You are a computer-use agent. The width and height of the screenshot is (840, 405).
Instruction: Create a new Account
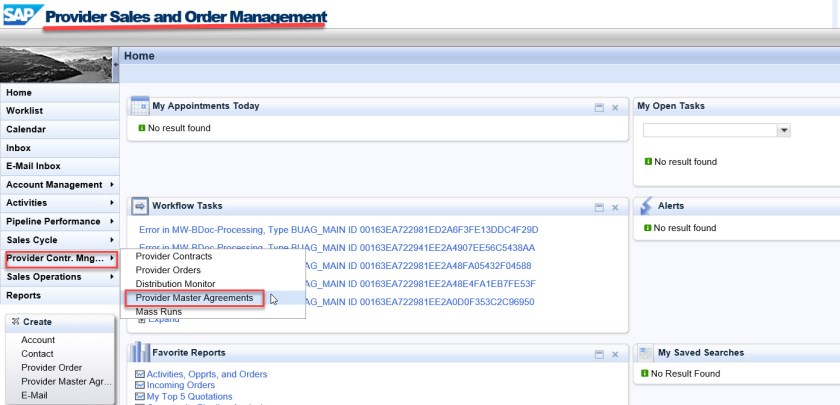(x=38, y=340)
